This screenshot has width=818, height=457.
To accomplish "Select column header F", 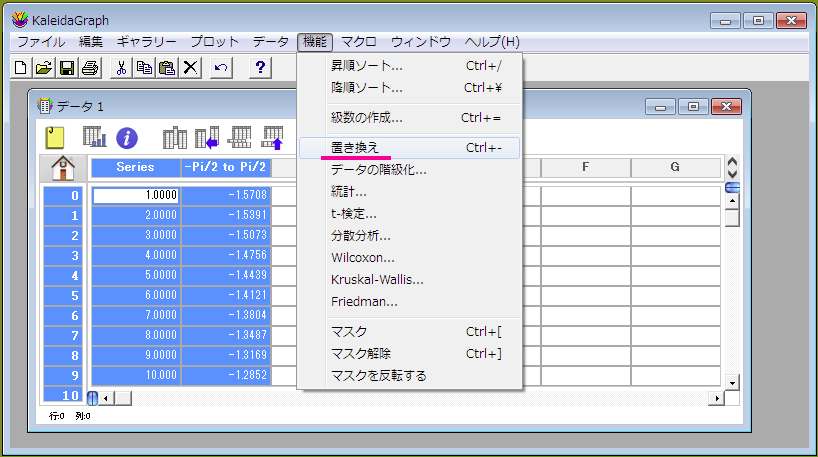I will click(585, 167).
